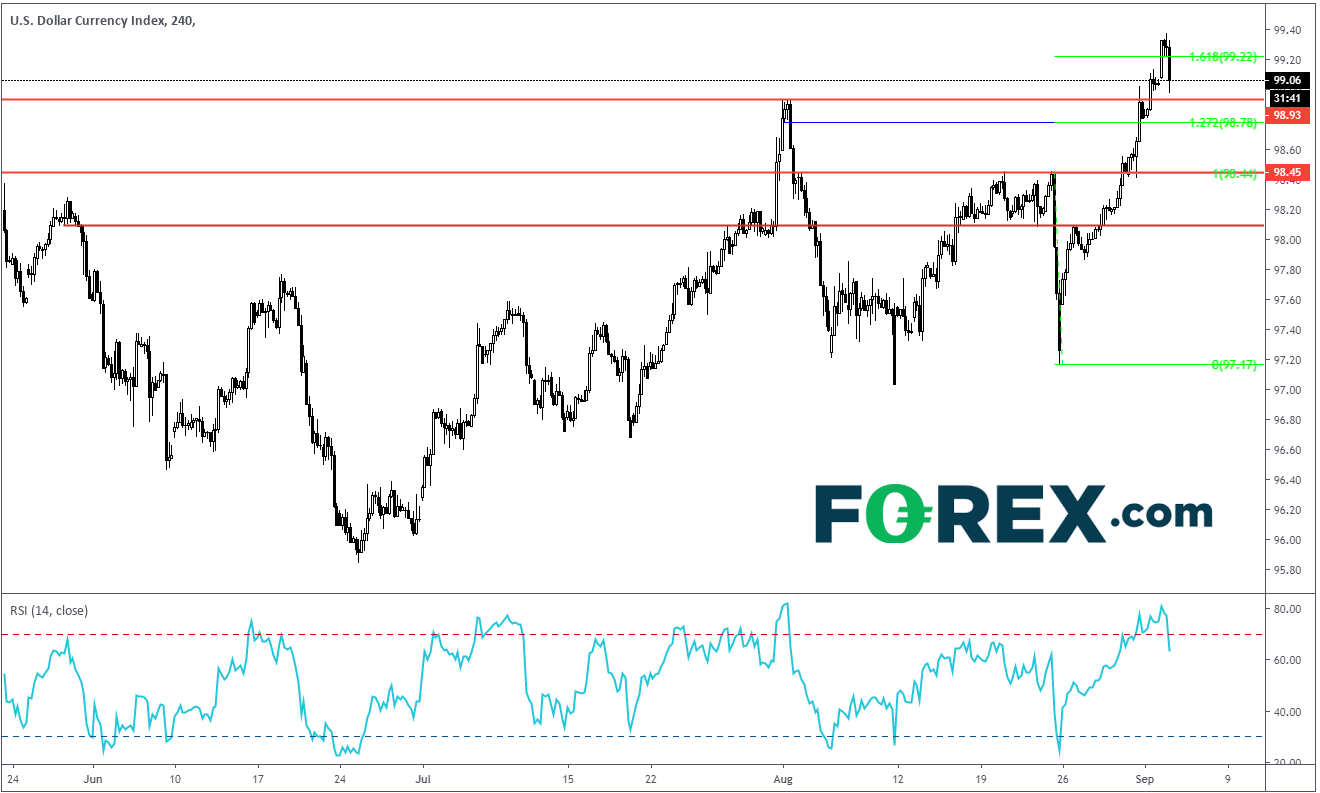Viewport: 1320px width, 793px height.
Task: Click the RSI 20.00 axis value
Action: [x=1287, y=763]
